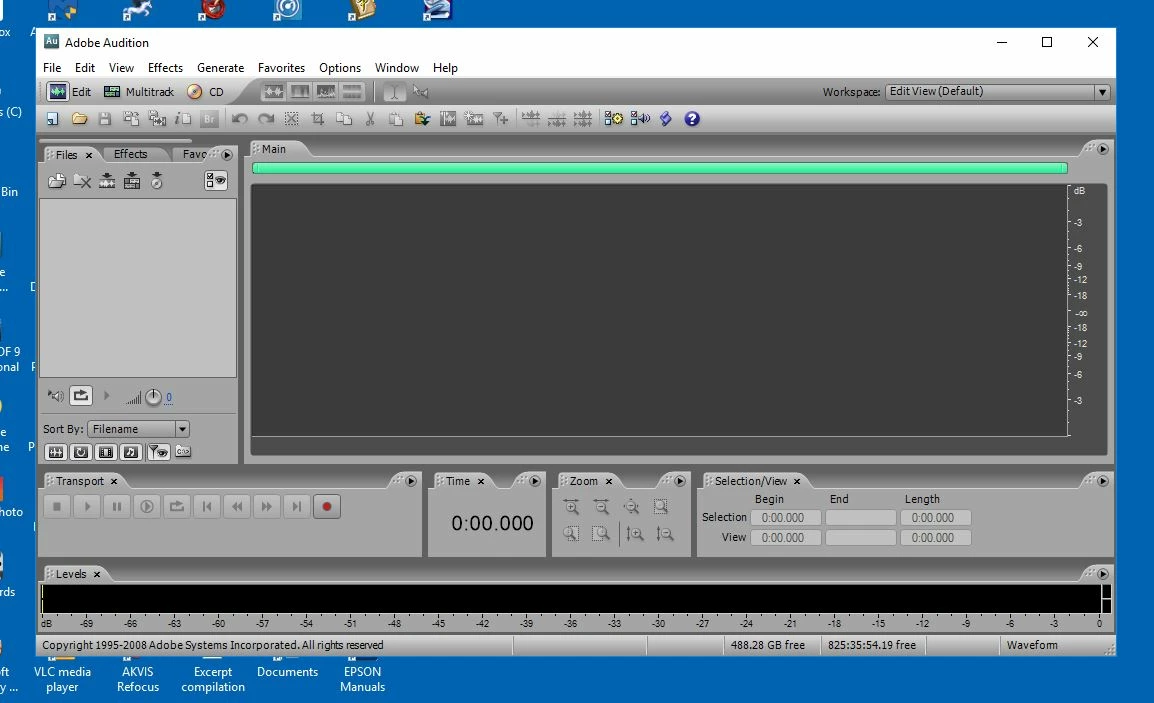The width and height of the screenshot is (1154, 703).
Task: Toggle show audio files filter button
Action: (x=56, y=452)
